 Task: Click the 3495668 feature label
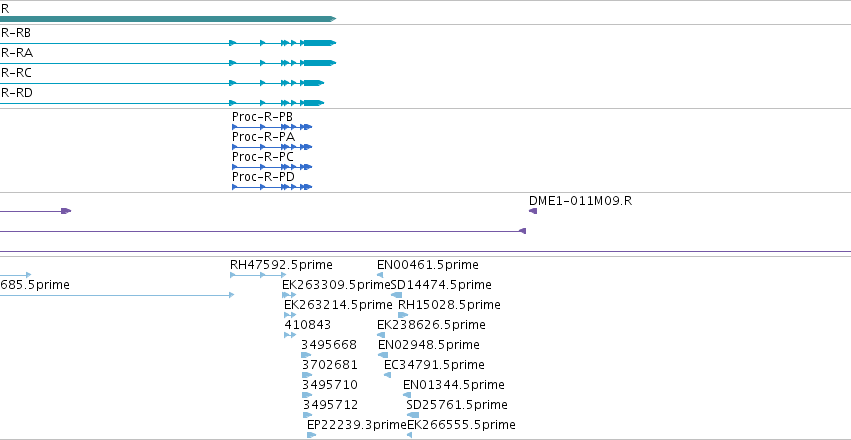click(329, 346)
